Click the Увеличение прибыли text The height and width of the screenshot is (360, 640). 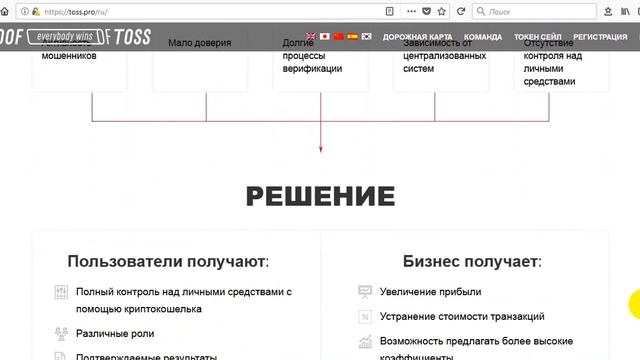click(x=431, y=292)
